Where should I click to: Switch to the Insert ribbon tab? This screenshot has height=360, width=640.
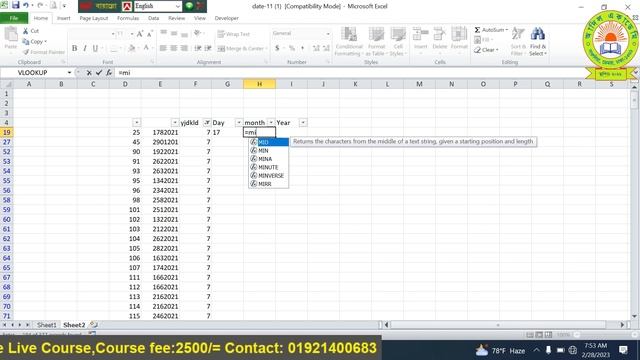click(63, 18)
